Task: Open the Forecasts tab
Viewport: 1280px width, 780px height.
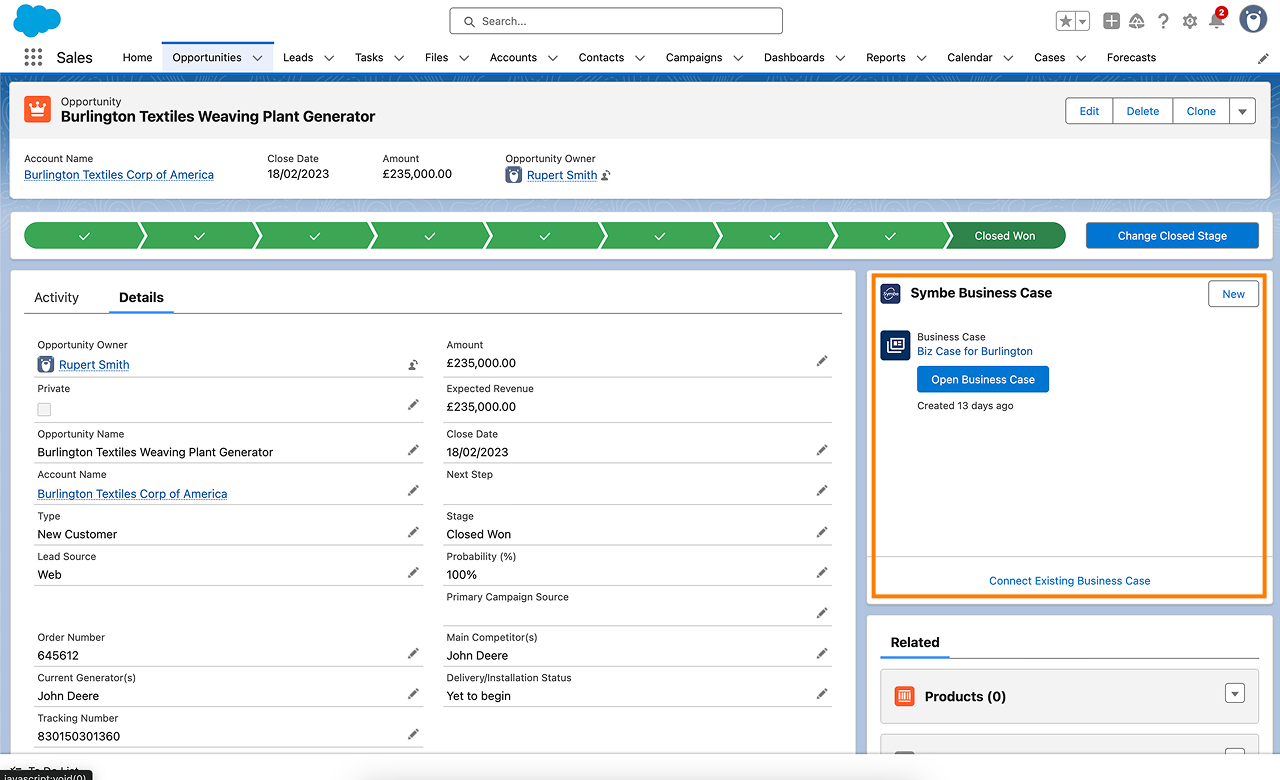Action: (1131, 58)
